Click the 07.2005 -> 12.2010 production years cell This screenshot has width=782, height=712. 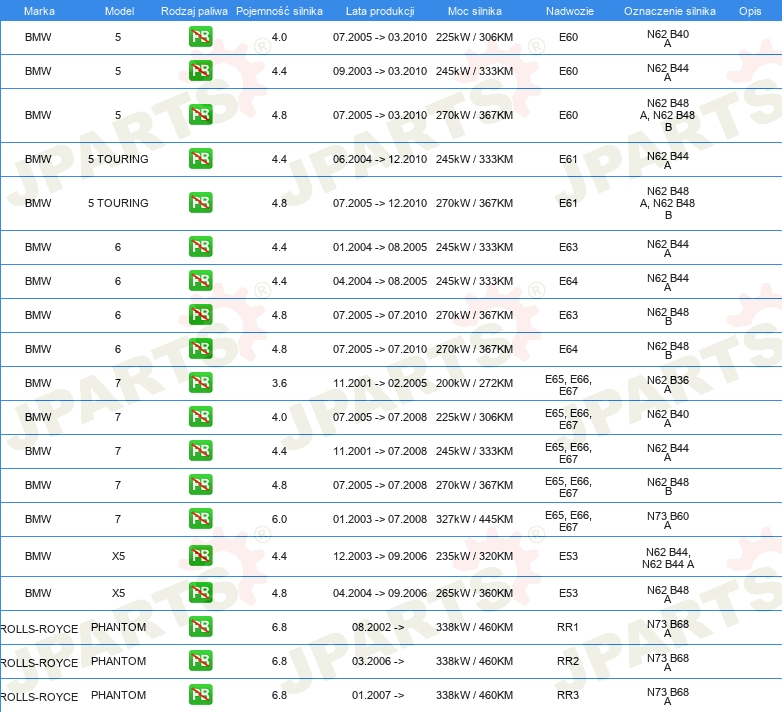tap(380, 203)
